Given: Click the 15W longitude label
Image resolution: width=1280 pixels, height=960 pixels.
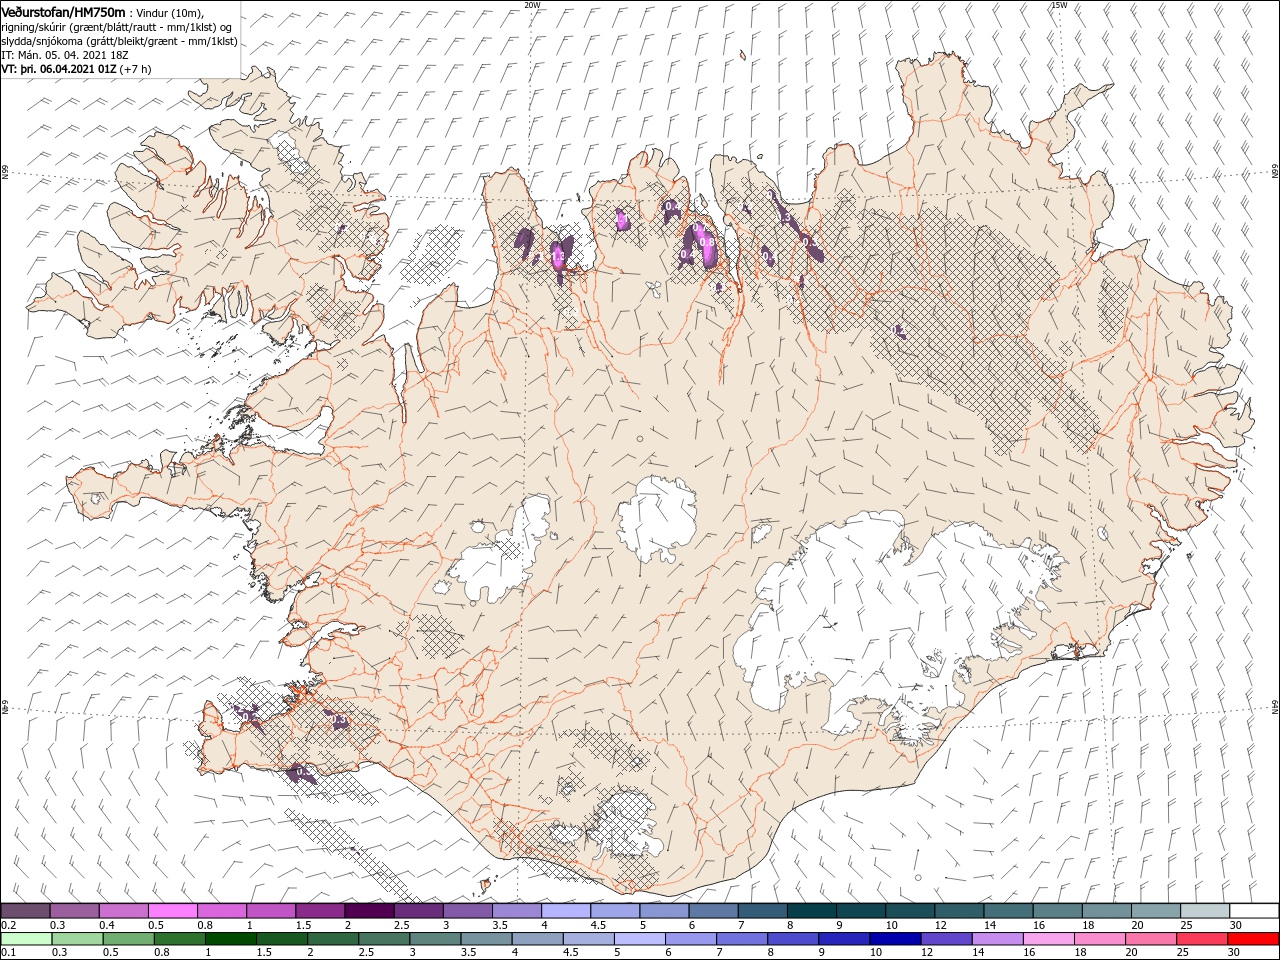Looking at the screenshot, I should [x=1059, y=5].
